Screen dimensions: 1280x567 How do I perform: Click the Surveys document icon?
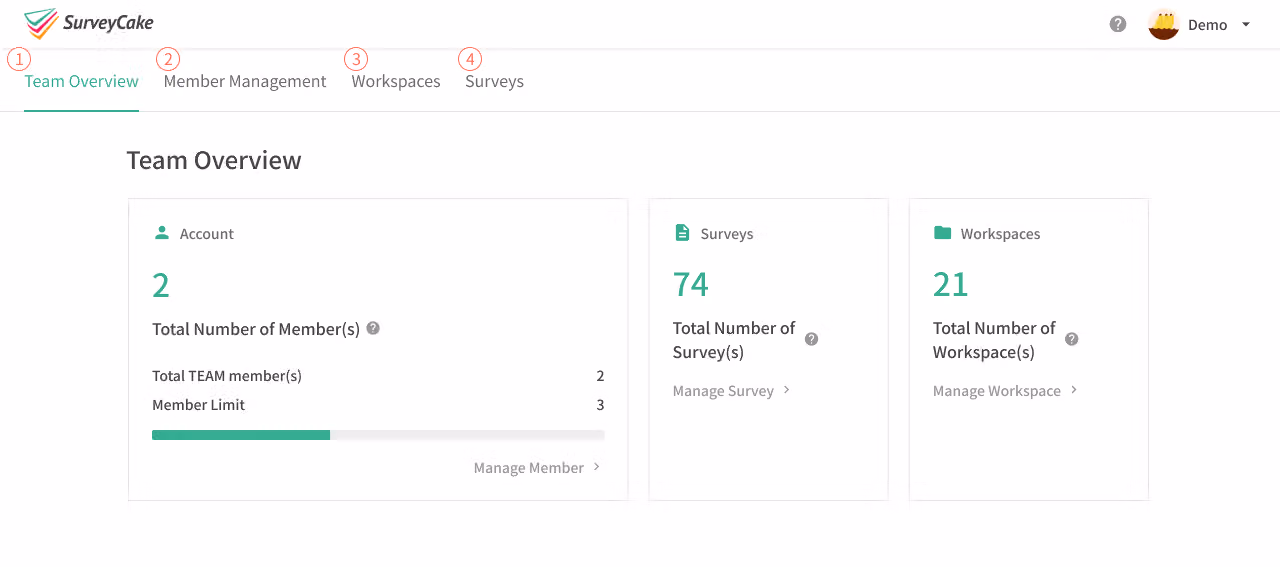click(682, 233)
